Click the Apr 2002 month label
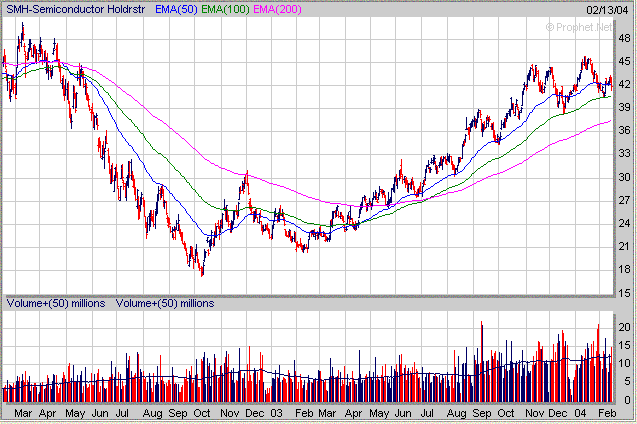 tap(47, 414)
